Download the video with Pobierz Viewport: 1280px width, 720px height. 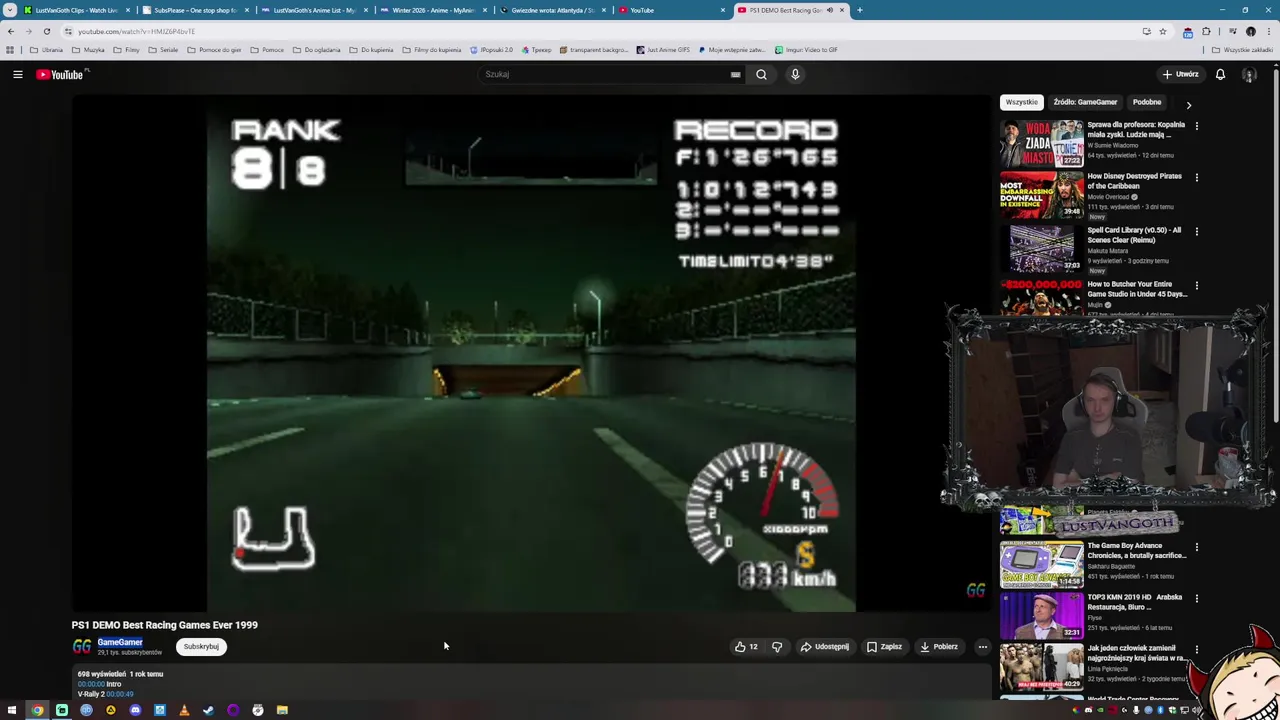click(939, 646)
